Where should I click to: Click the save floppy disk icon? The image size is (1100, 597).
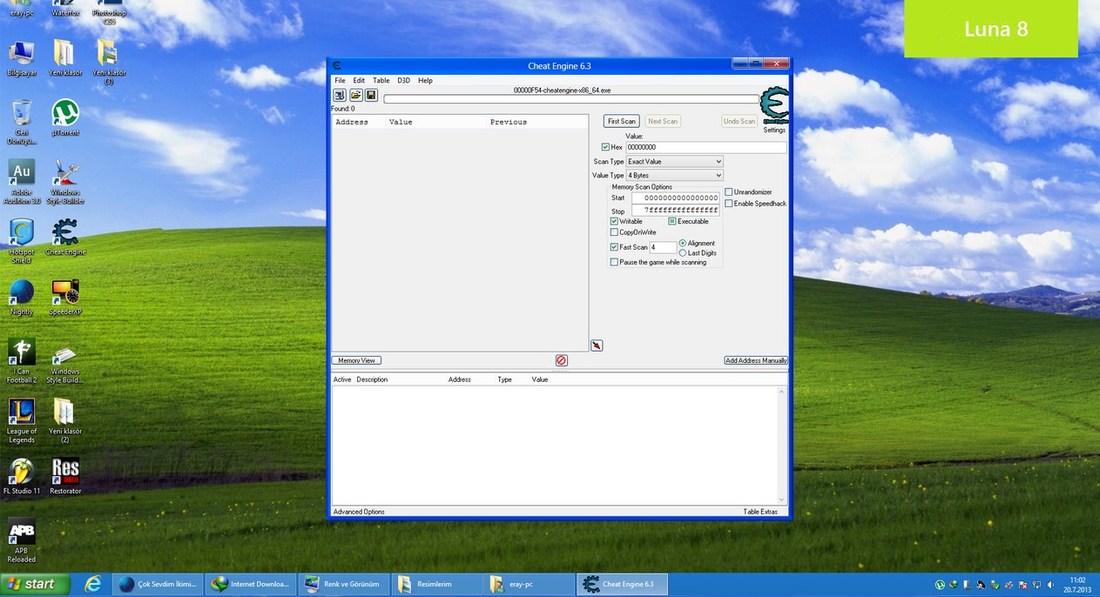pos(371,95)
